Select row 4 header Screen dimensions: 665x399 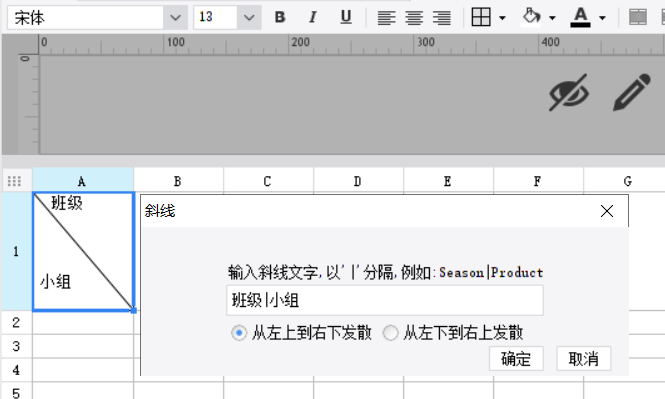pos(17,370)
